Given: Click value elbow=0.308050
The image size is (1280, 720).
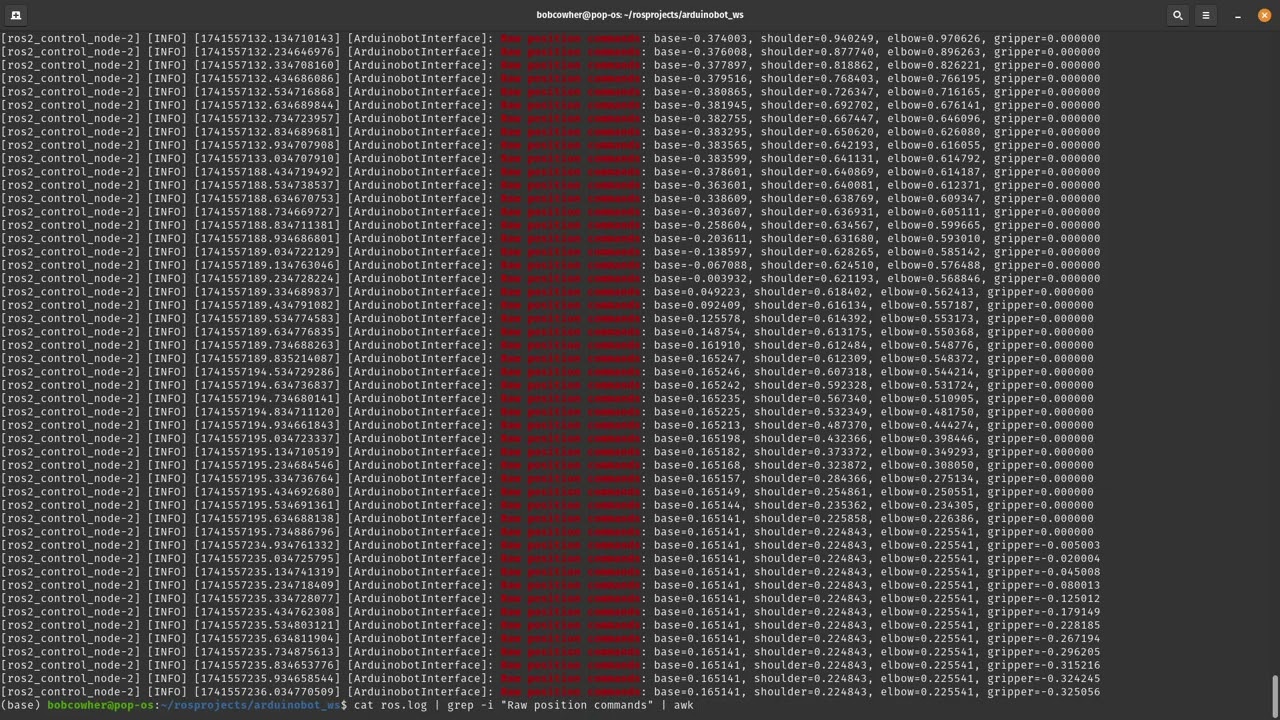Looking at the screenshot, I should [927, 465].
